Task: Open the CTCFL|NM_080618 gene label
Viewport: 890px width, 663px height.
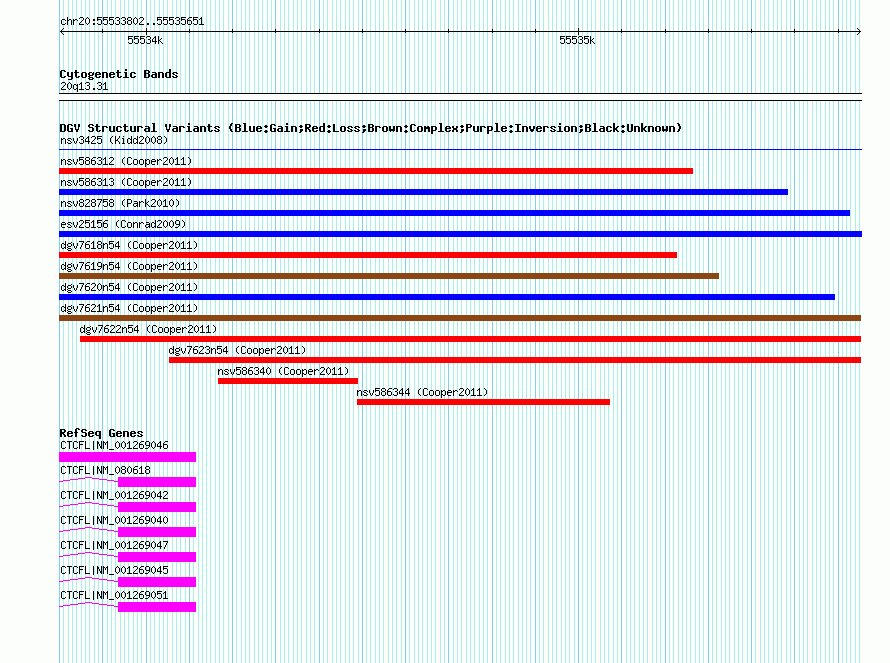Action: tap(106, 470)
